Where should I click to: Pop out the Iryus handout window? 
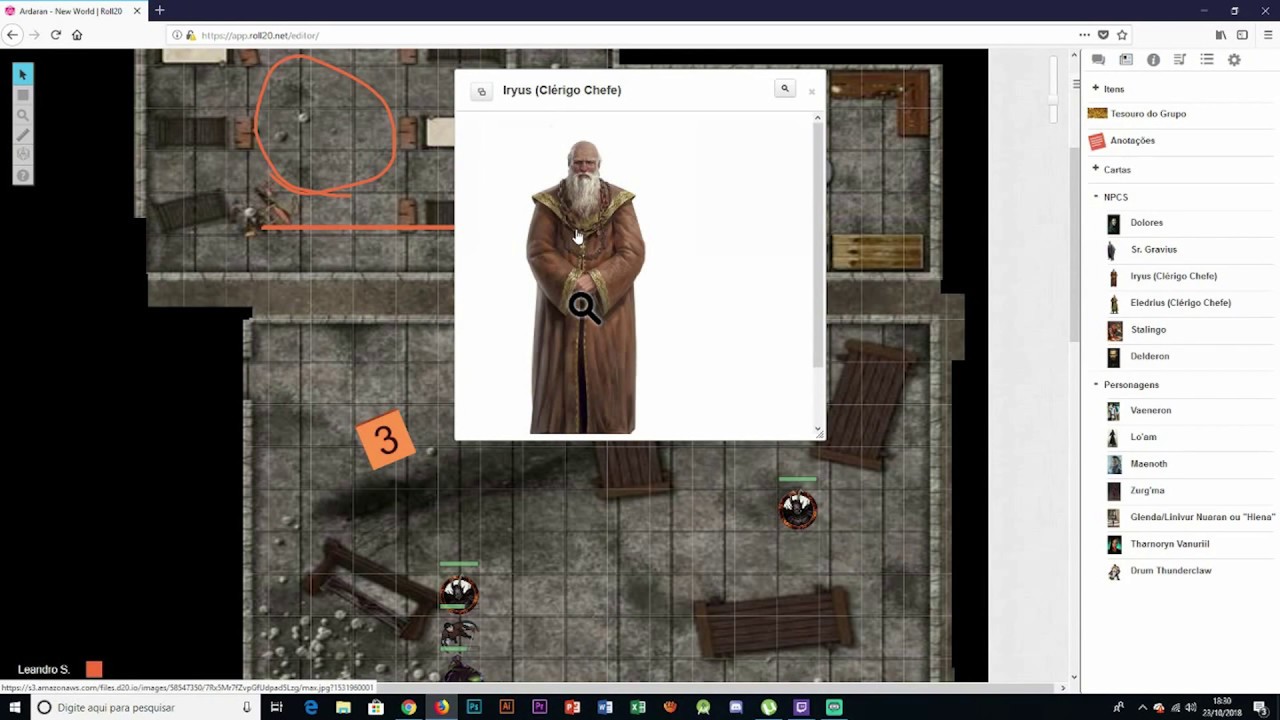[x=481, y=91]
